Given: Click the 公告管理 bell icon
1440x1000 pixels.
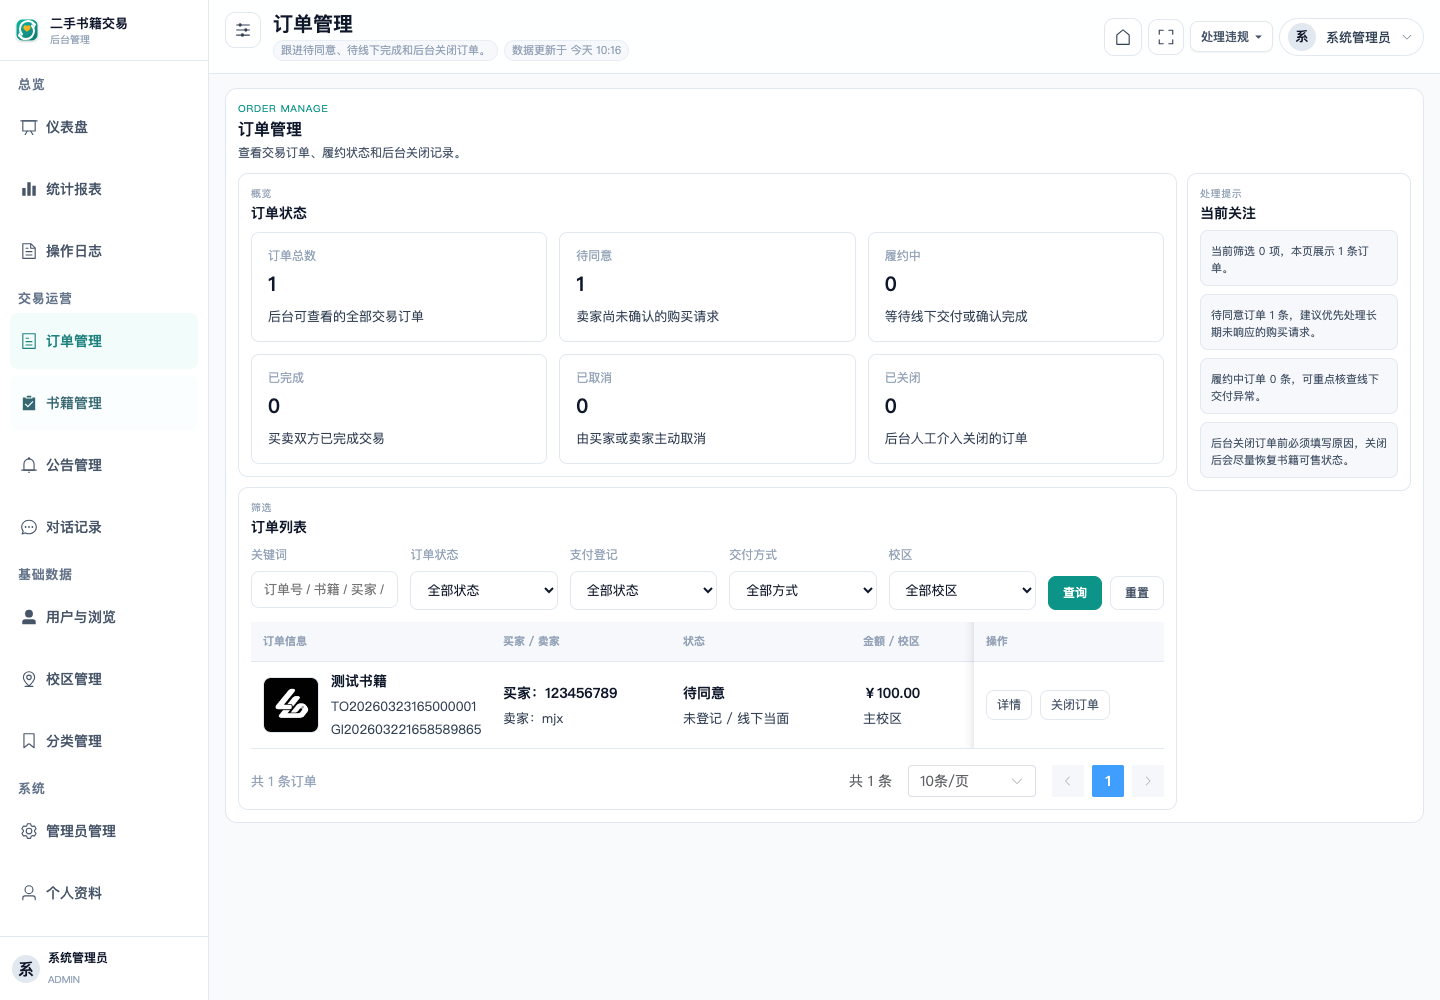Looking at the screenshot, I should 29,465.
